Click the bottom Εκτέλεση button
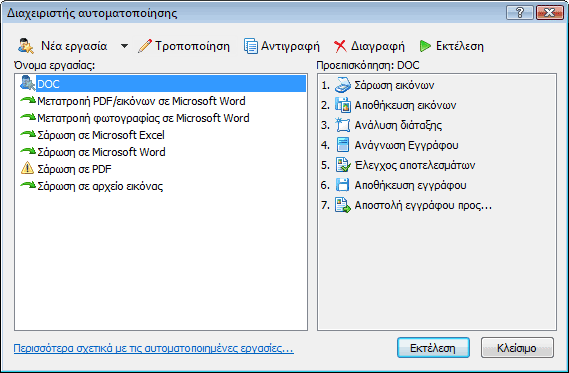Image resolution: width=569 pixels, height=373 pixels. [x=433, y=348]
